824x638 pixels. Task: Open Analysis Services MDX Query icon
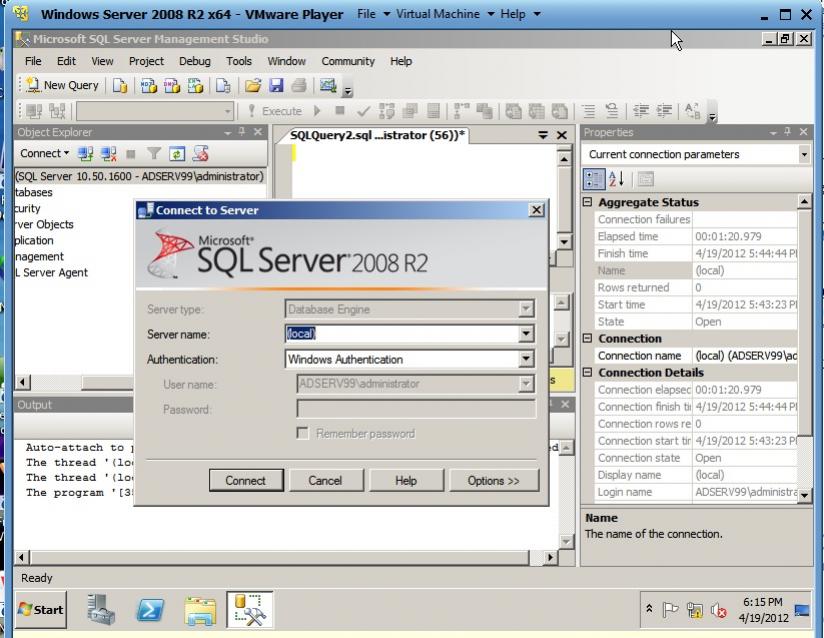pyautogui.click(x=148, y=85)
